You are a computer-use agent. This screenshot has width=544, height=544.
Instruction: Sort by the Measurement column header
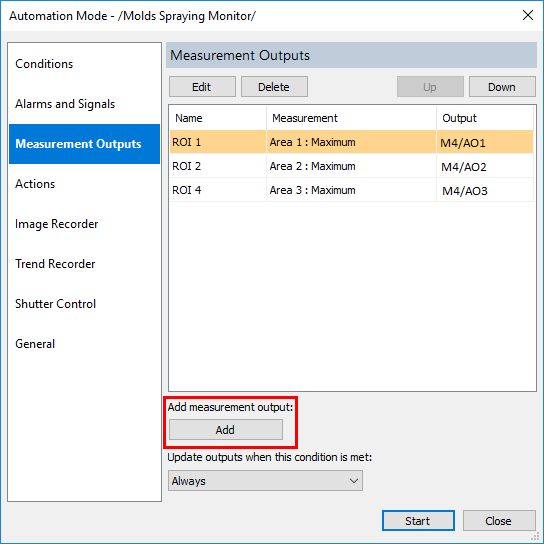(x=351, y=118)
